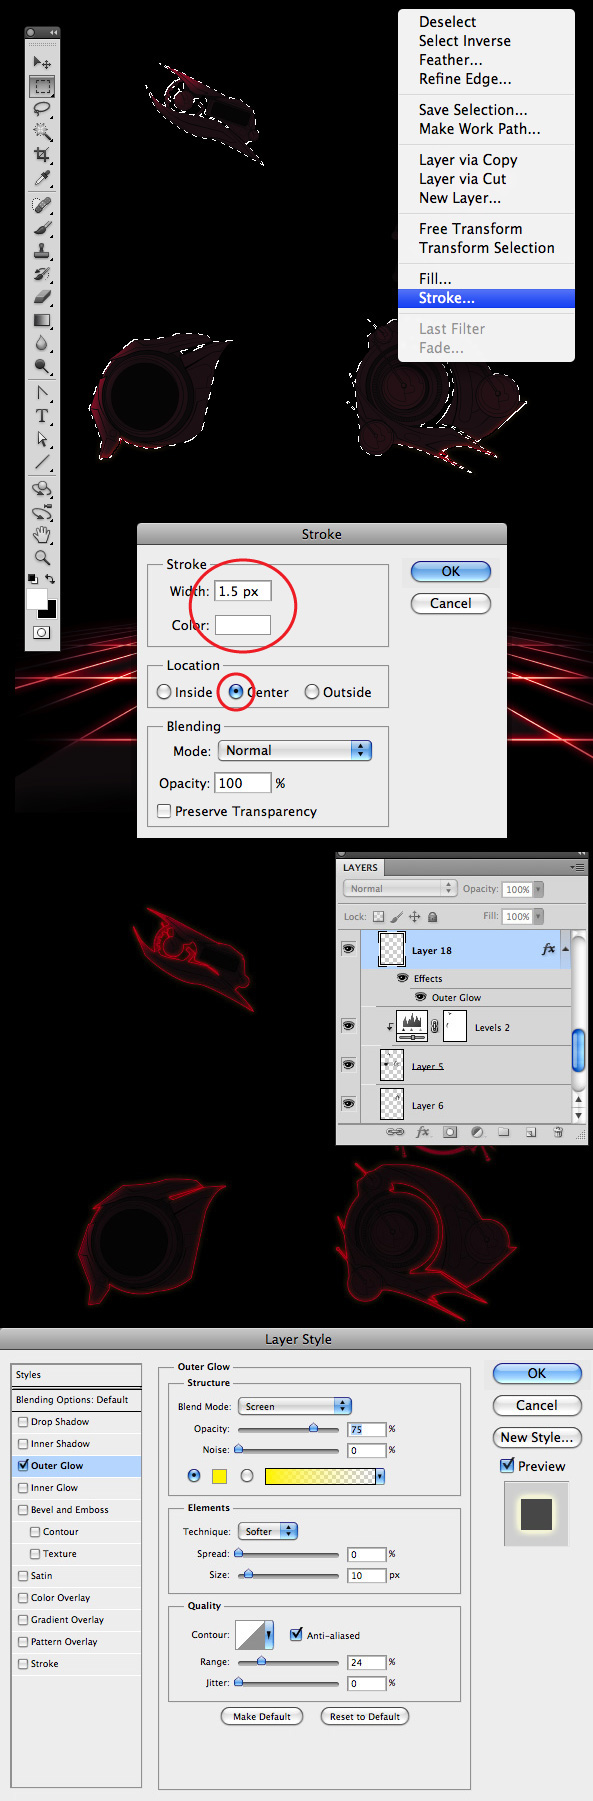
Task: Select the Zoom tool
Action: [42, 558]
